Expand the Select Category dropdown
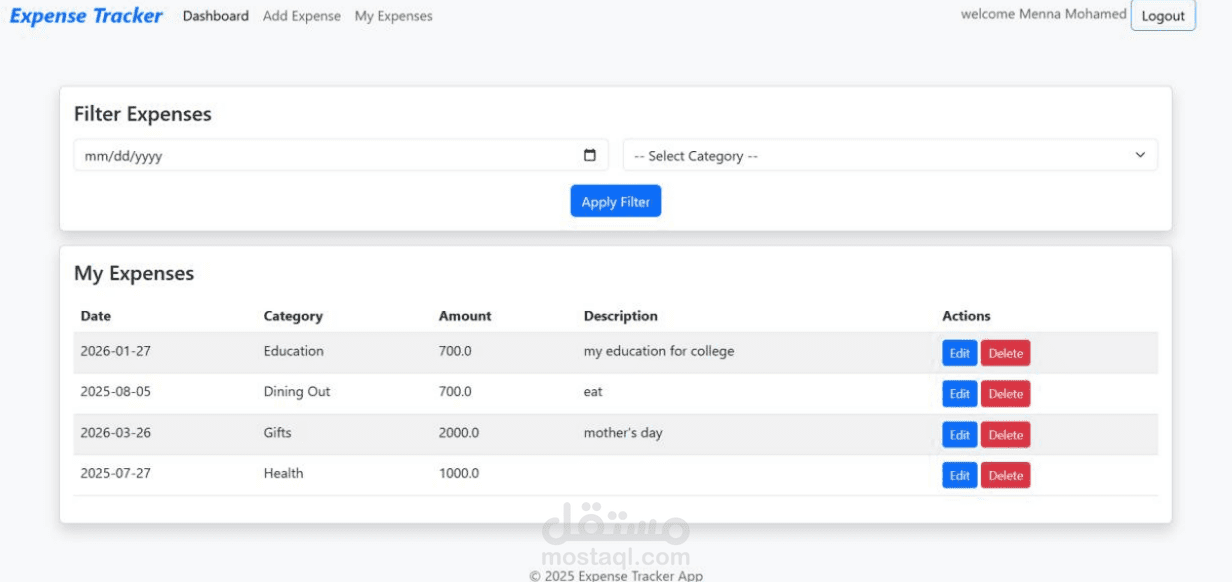This screenshot has height=582, width=1232. point(890,155)
